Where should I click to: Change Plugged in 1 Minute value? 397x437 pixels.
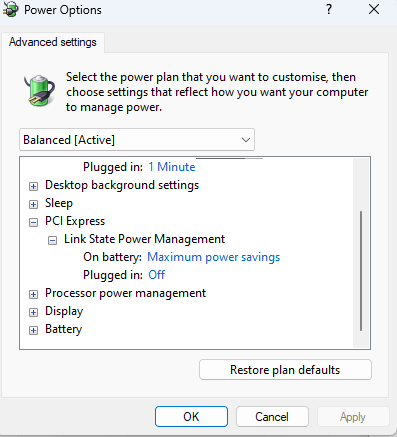pos(172,167)
